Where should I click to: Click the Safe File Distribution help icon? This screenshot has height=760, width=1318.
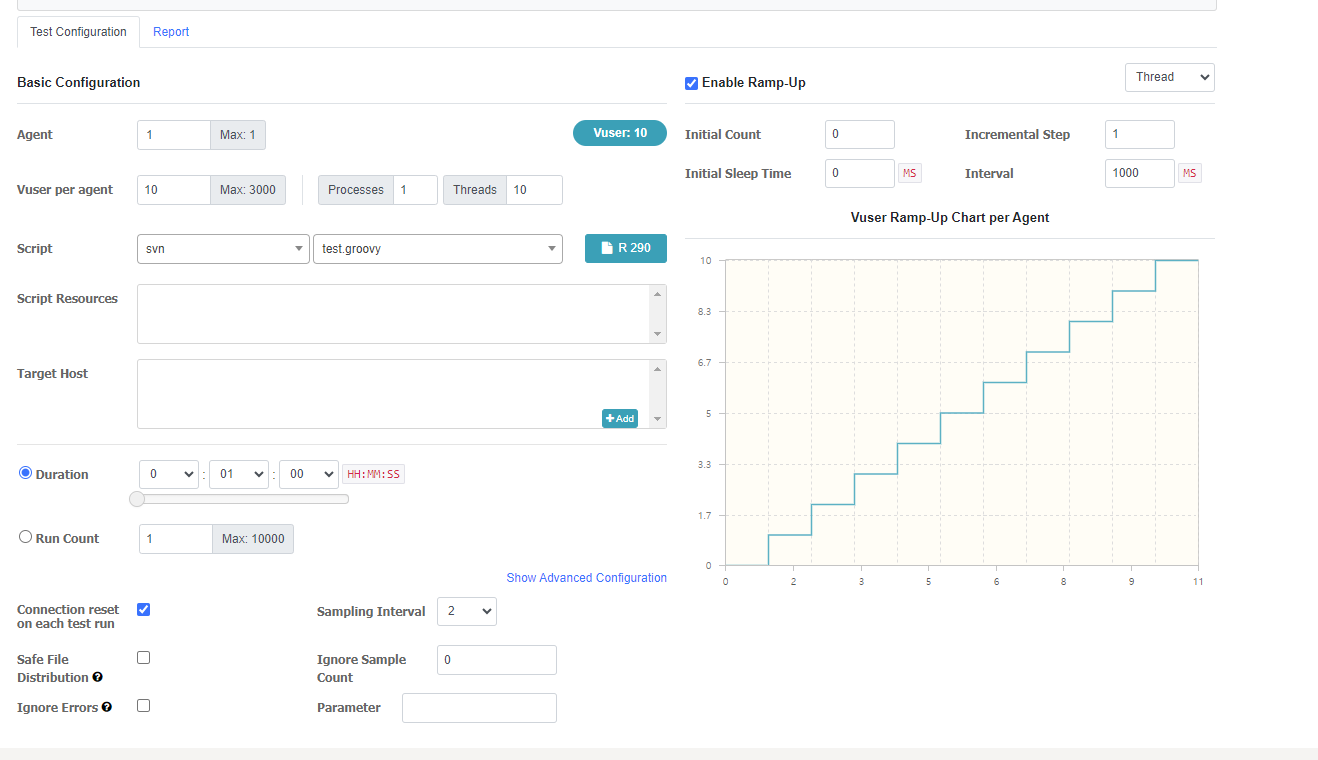pos(98,677)
